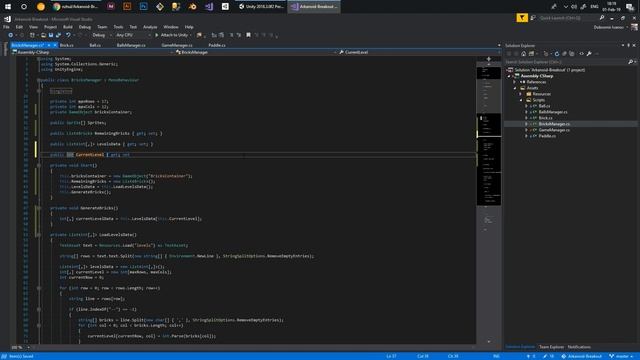Open the Assembly-CSharp project navigation dropdown
Screen dimensions: 640x360
click(92, 52)
